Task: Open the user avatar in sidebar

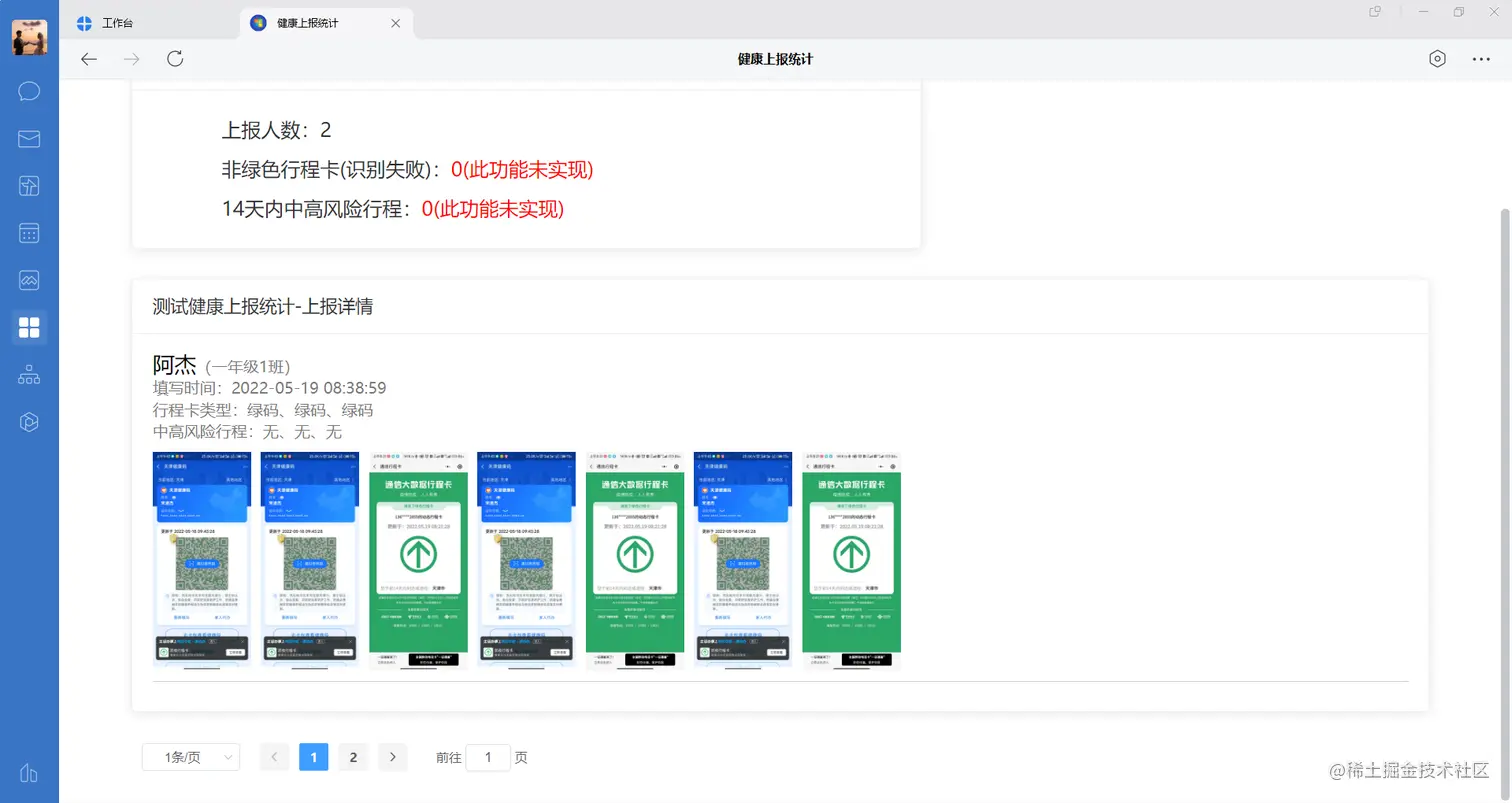Action: click(29, 38)
